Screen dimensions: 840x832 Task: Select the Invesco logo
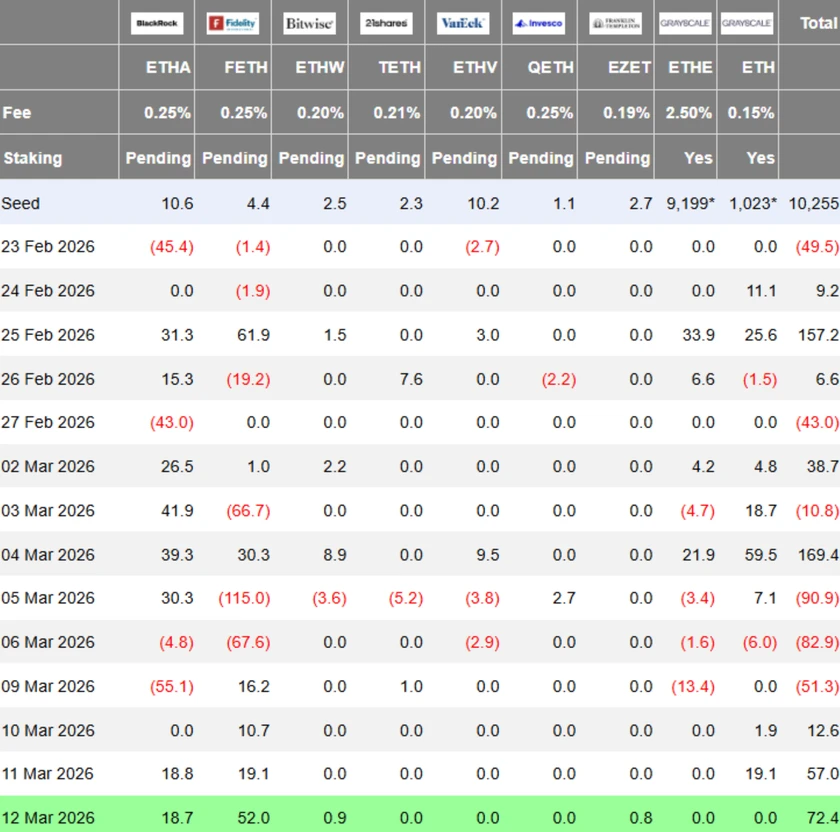539,22
